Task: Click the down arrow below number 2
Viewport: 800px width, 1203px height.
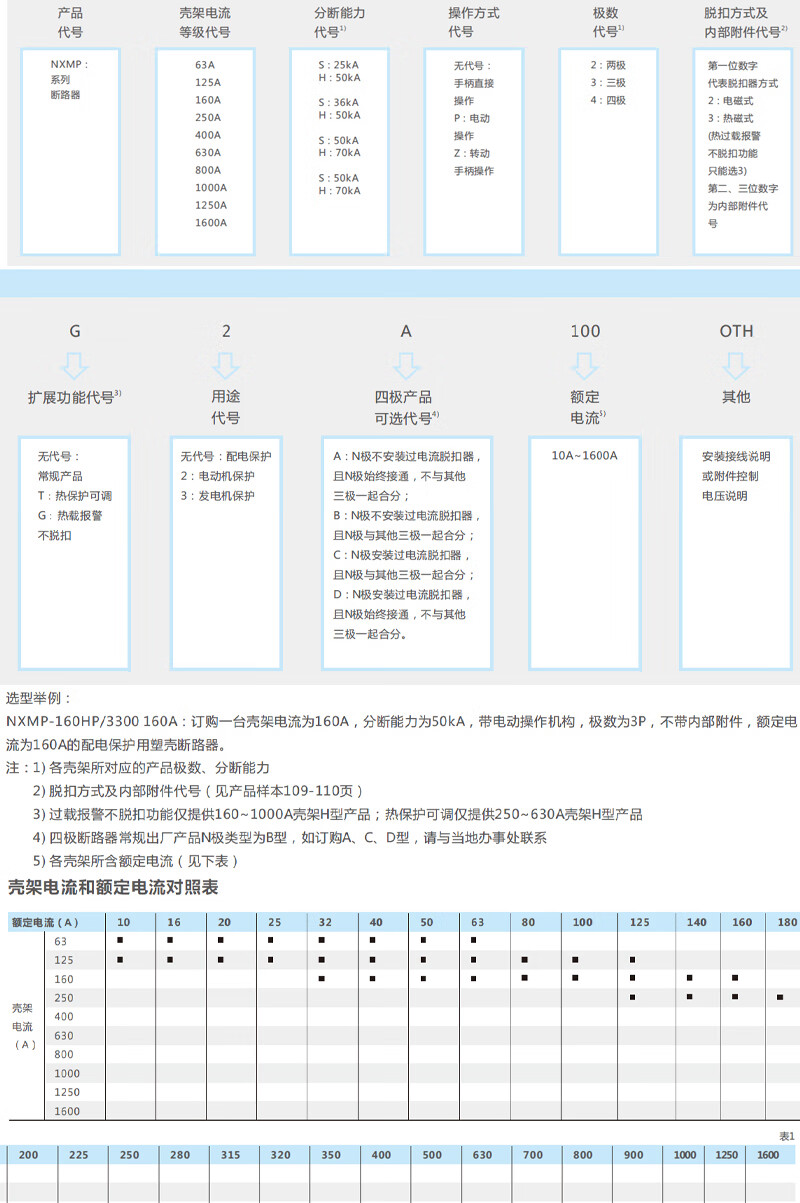Action: click(225, 362)
